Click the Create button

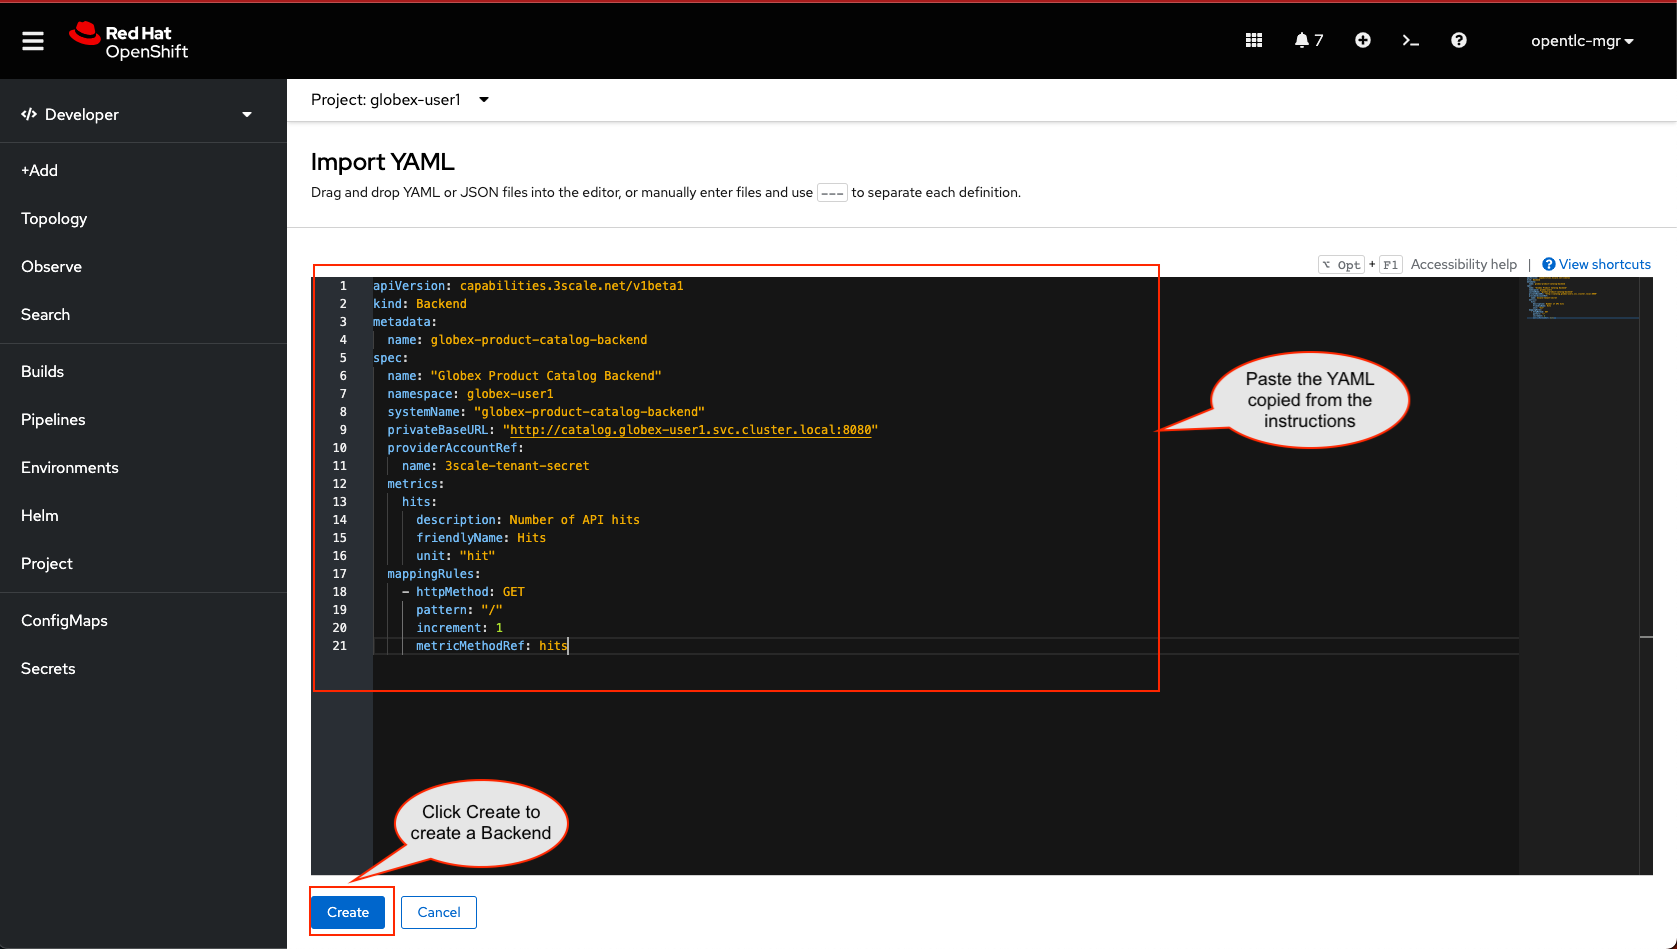(348, 912)
